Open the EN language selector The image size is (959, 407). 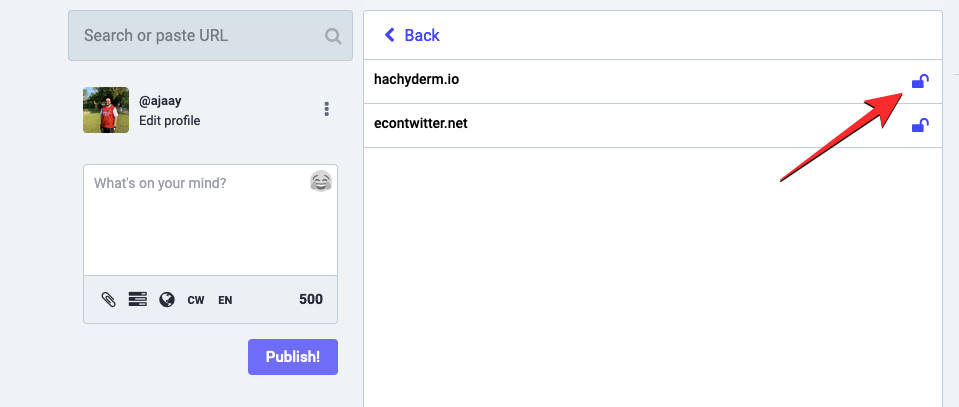tap(225, 300)
